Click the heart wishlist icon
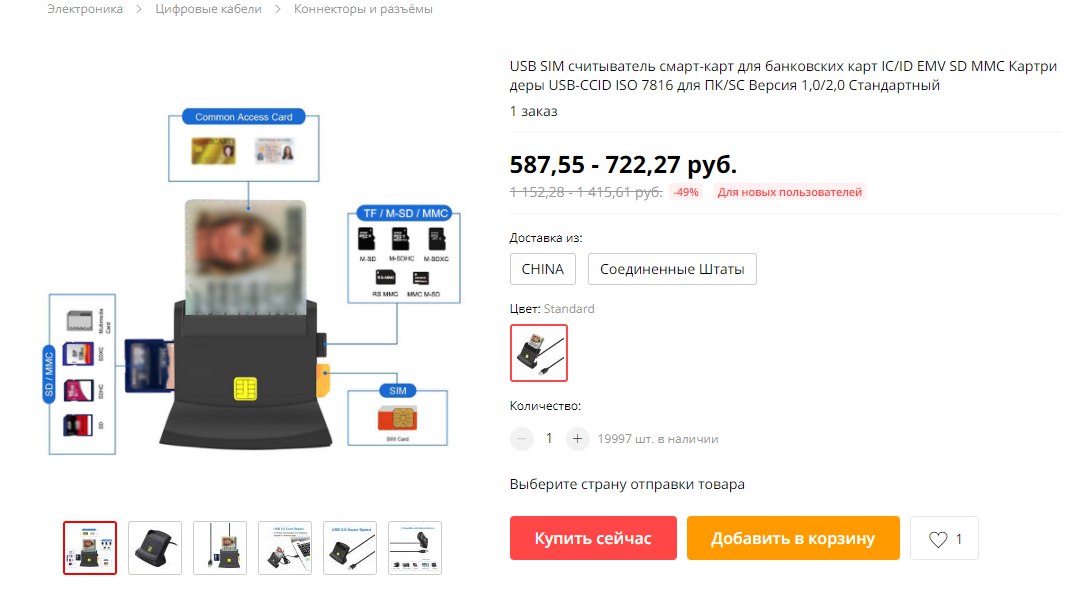The image size is (1070, 601). 938,539
